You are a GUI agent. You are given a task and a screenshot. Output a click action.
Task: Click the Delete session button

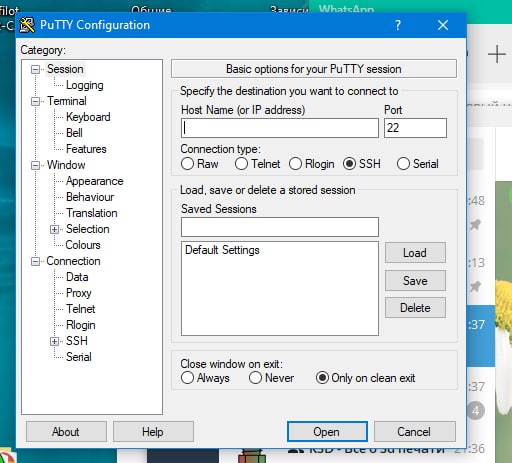(x=415, y=308)
